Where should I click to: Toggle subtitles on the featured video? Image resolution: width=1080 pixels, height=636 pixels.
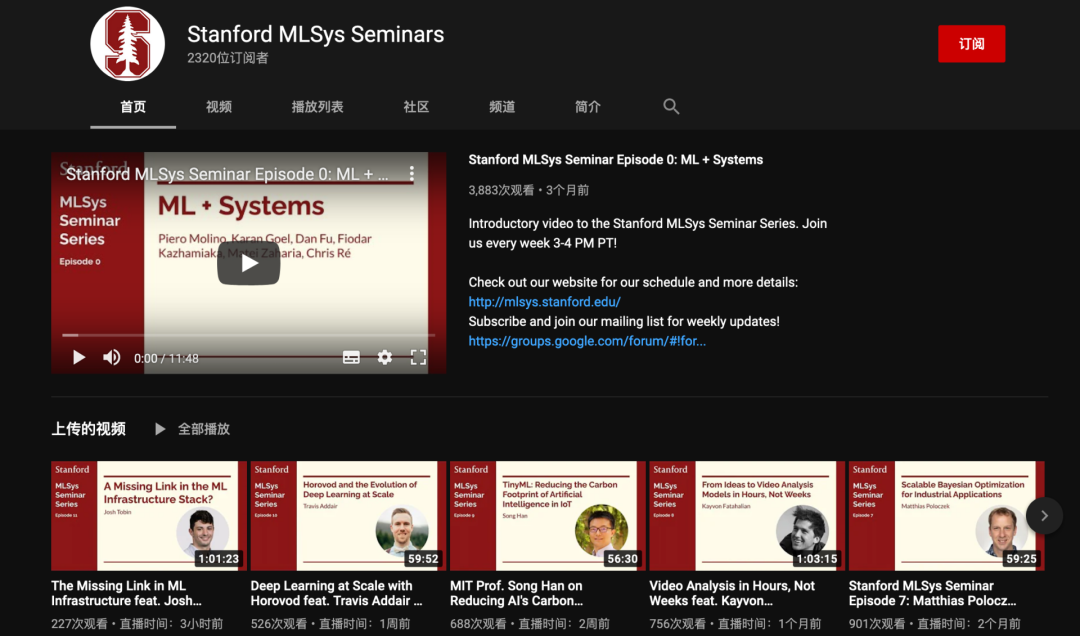[x=351, y=357]
